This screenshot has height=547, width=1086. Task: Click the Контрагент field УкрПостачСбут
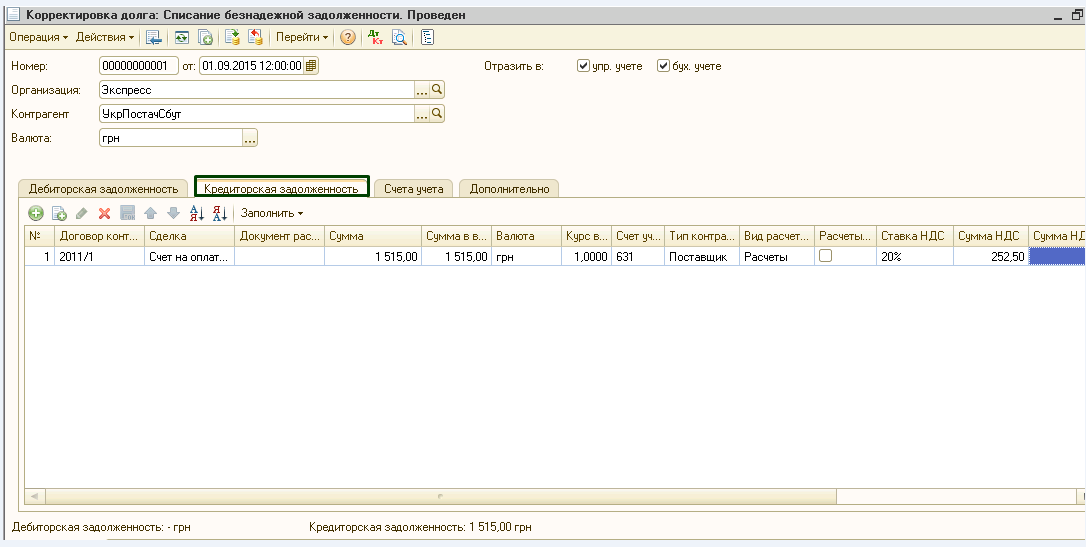click(257, 114)
